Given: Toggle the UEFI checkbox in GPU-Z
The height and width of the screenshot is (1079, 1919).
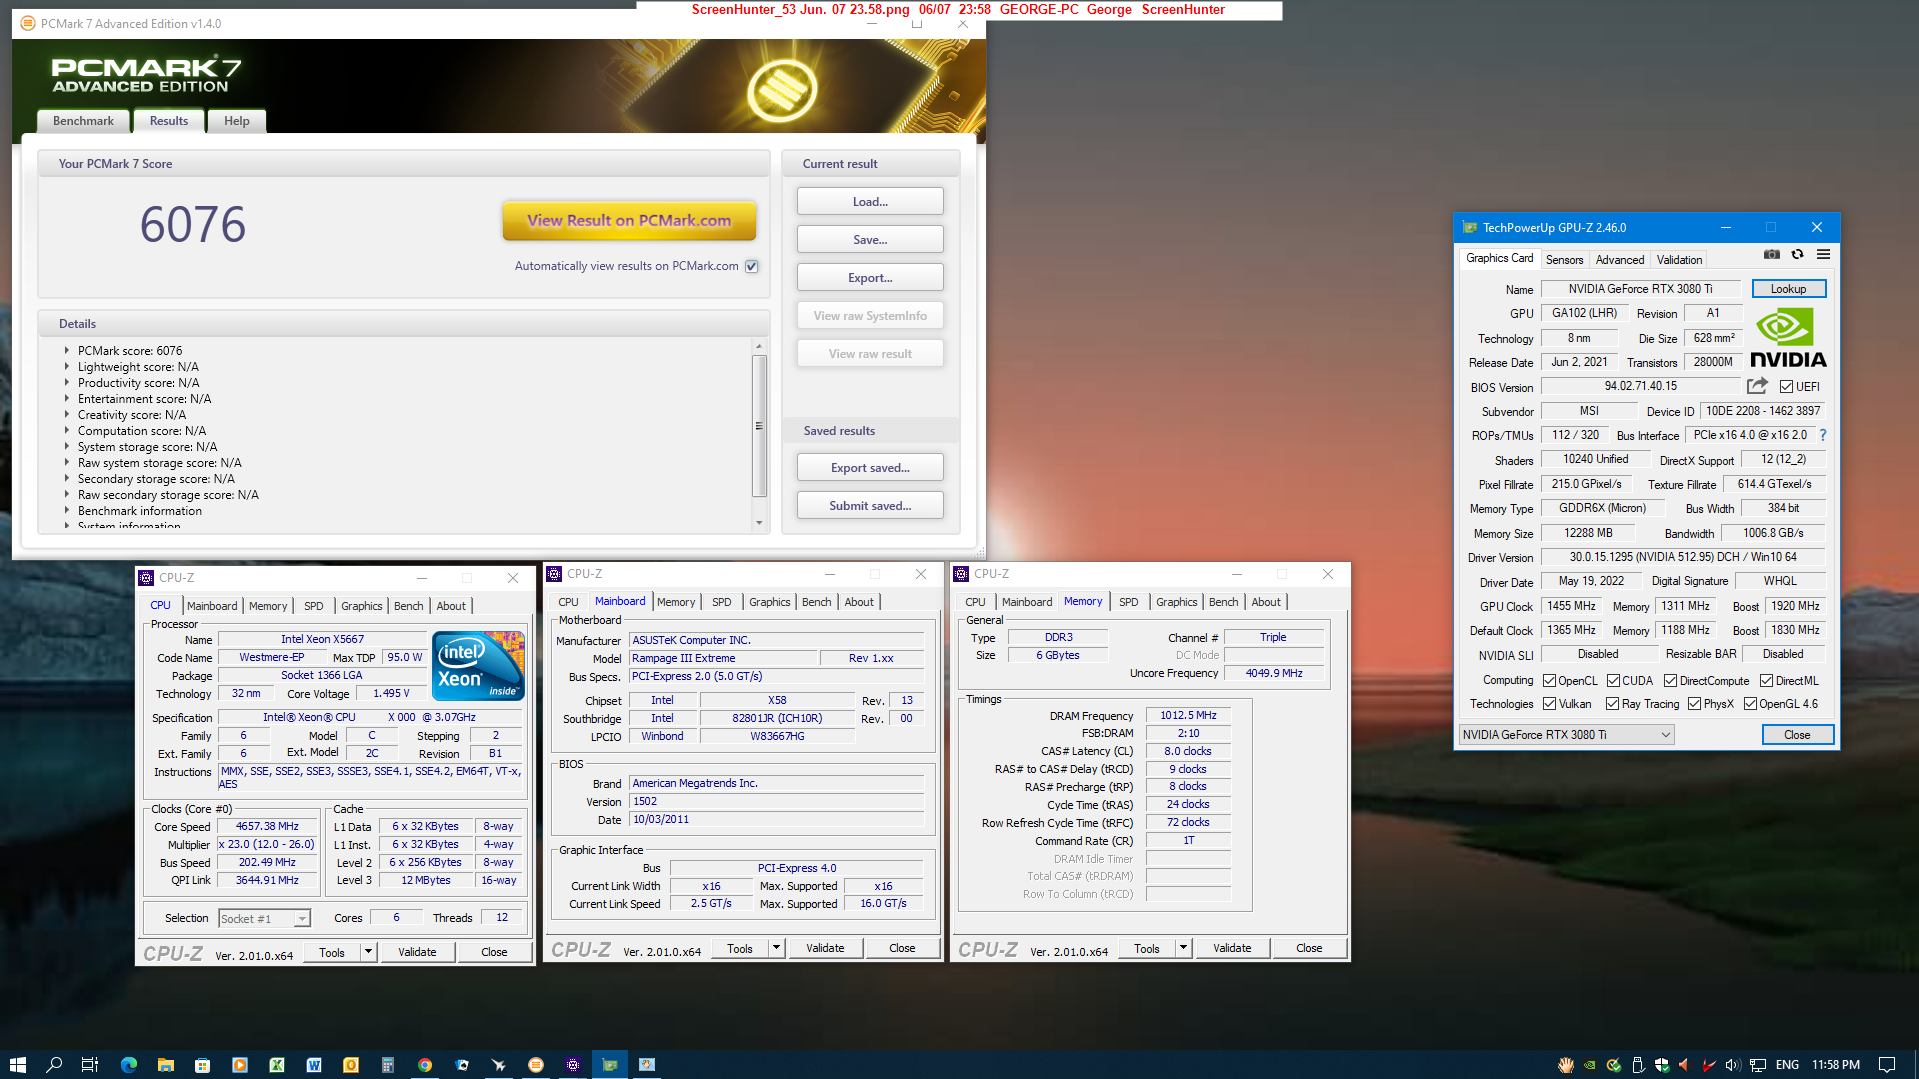Looking at the screenshot, I should 1786,387.
